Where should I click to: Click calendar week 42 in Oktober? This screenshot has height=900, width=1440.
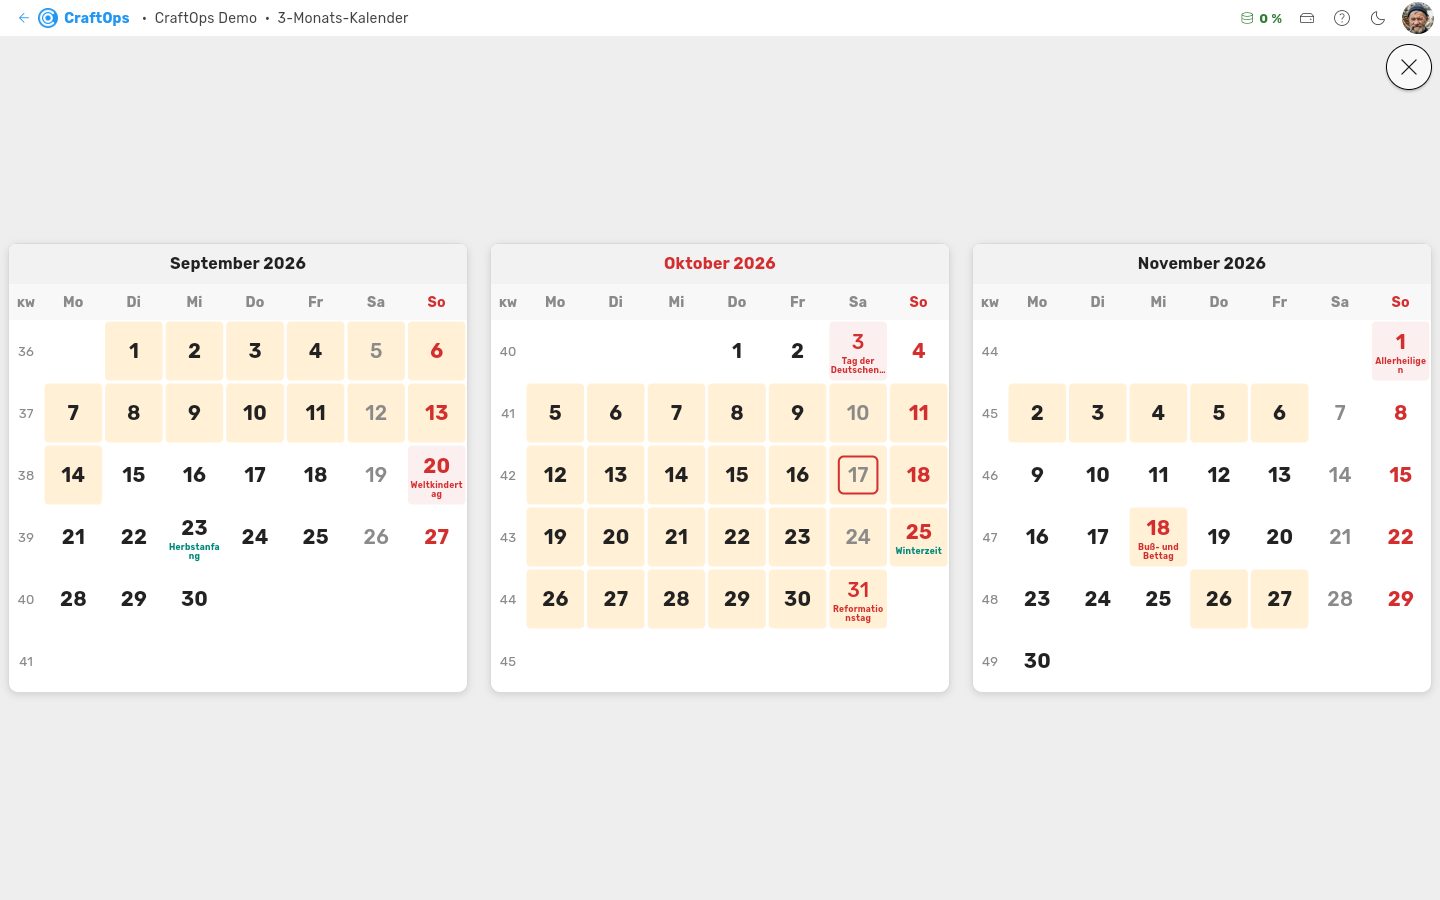[508, 475]
